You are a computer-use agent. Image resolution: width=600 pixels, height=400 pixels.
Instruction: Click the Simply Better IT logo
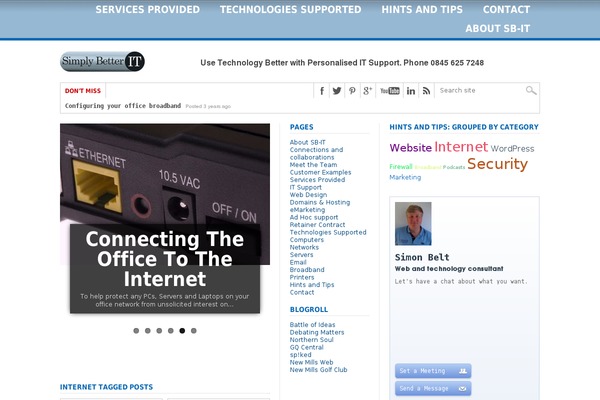click(102, 61)
